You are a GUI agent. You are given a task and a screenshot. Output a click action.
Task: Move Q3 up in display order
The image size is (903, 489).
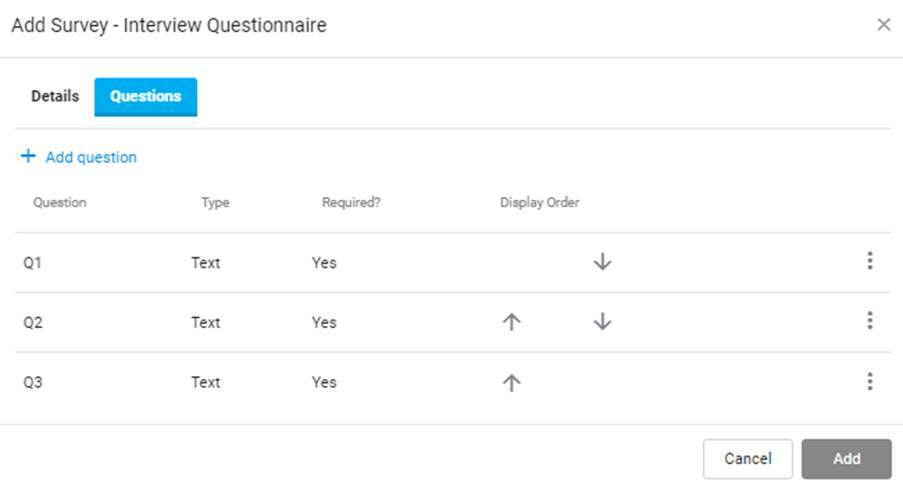511,382
